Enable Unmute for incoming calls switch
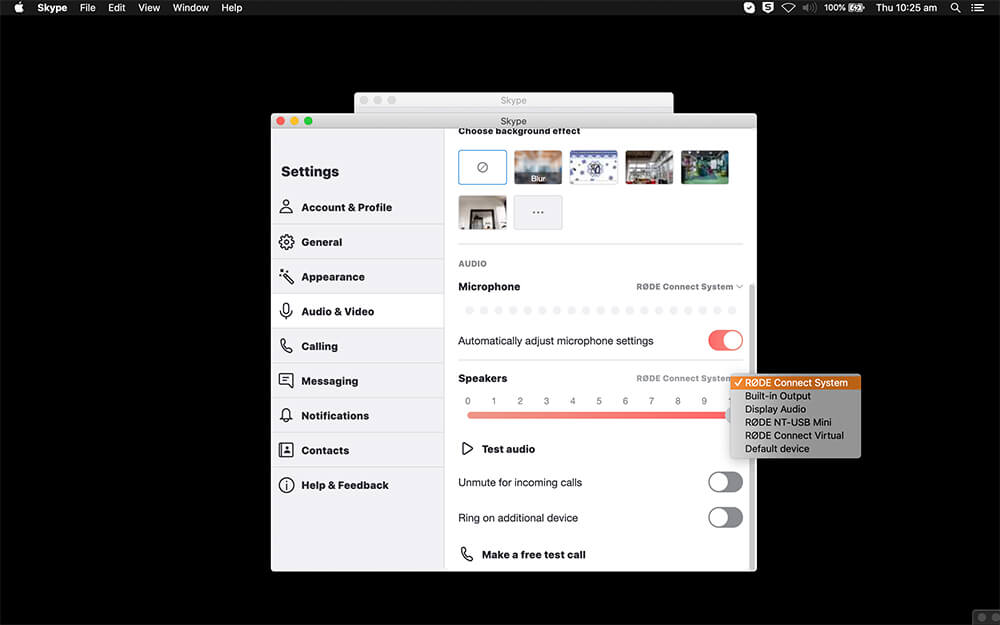Image resolution: width=1000 pixels, height=625 pixels. click(x=725, y=482)
